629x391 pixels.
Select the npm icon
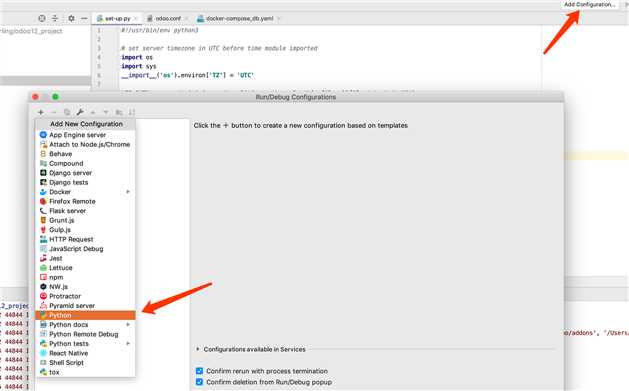tap(43, 277)
